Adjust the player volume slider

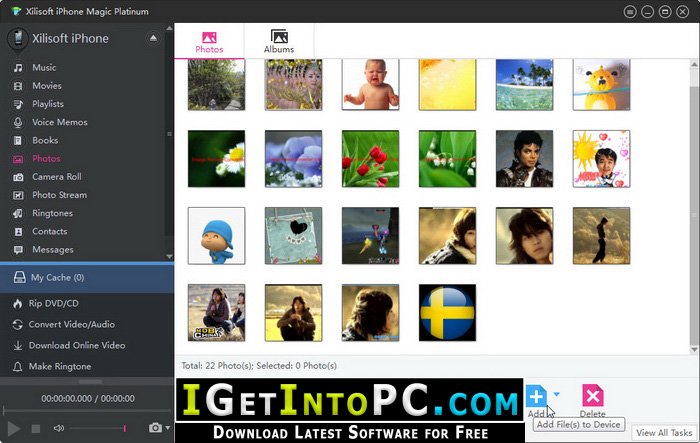pos(98,428)
